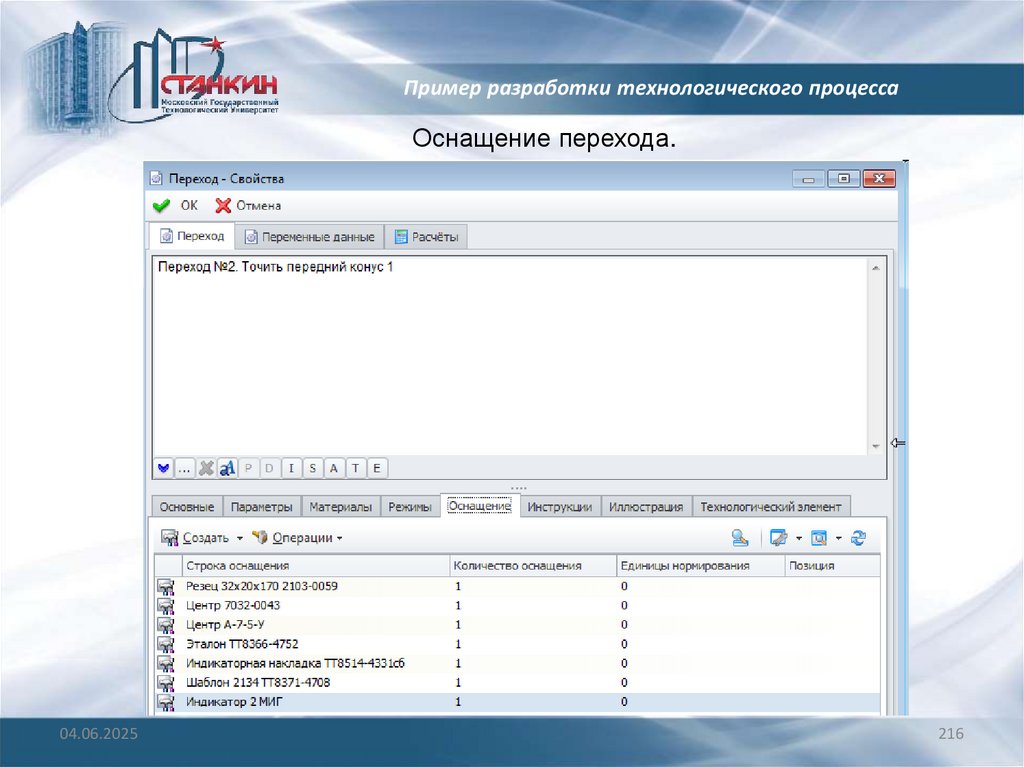The height and width of the screenshot is (767, 1024).
Task: Click the D letter button in editor toolbar
Action: coord(269,468)
